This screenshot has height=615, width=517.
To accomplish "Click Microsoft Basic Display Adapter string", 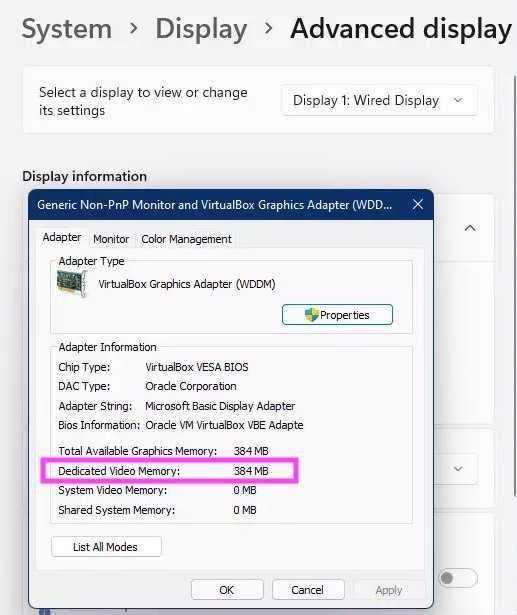I will tap(220, 406).
